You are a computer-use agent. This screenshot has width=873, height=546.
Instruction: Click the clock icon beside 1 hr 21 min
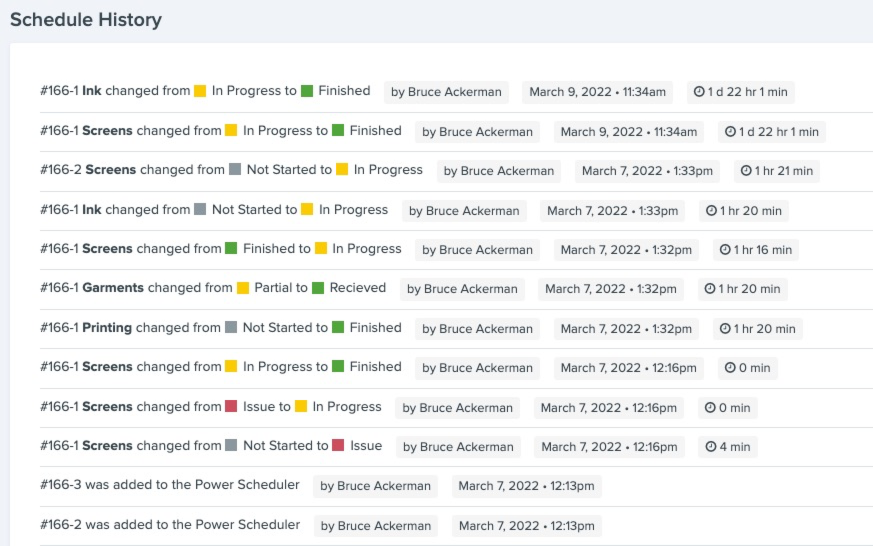coord(746,171)
